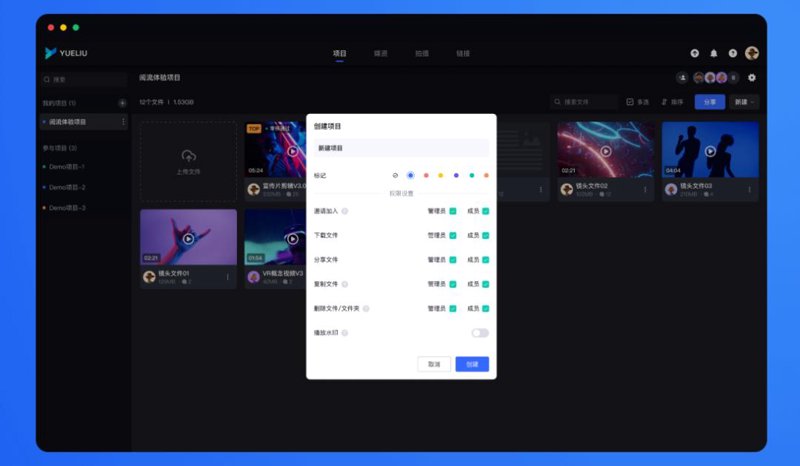Click info icon next to 删除文件/文件夹
The width and height of the screenshot is (800, 466).
click(x=366, y=309)
